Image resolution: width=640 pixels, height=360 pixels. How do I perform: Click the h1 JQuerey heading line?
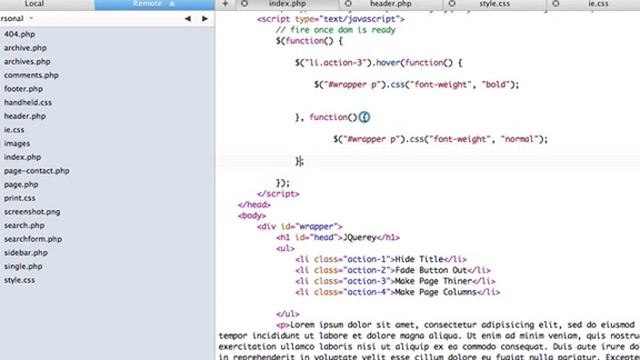(338, 238)
